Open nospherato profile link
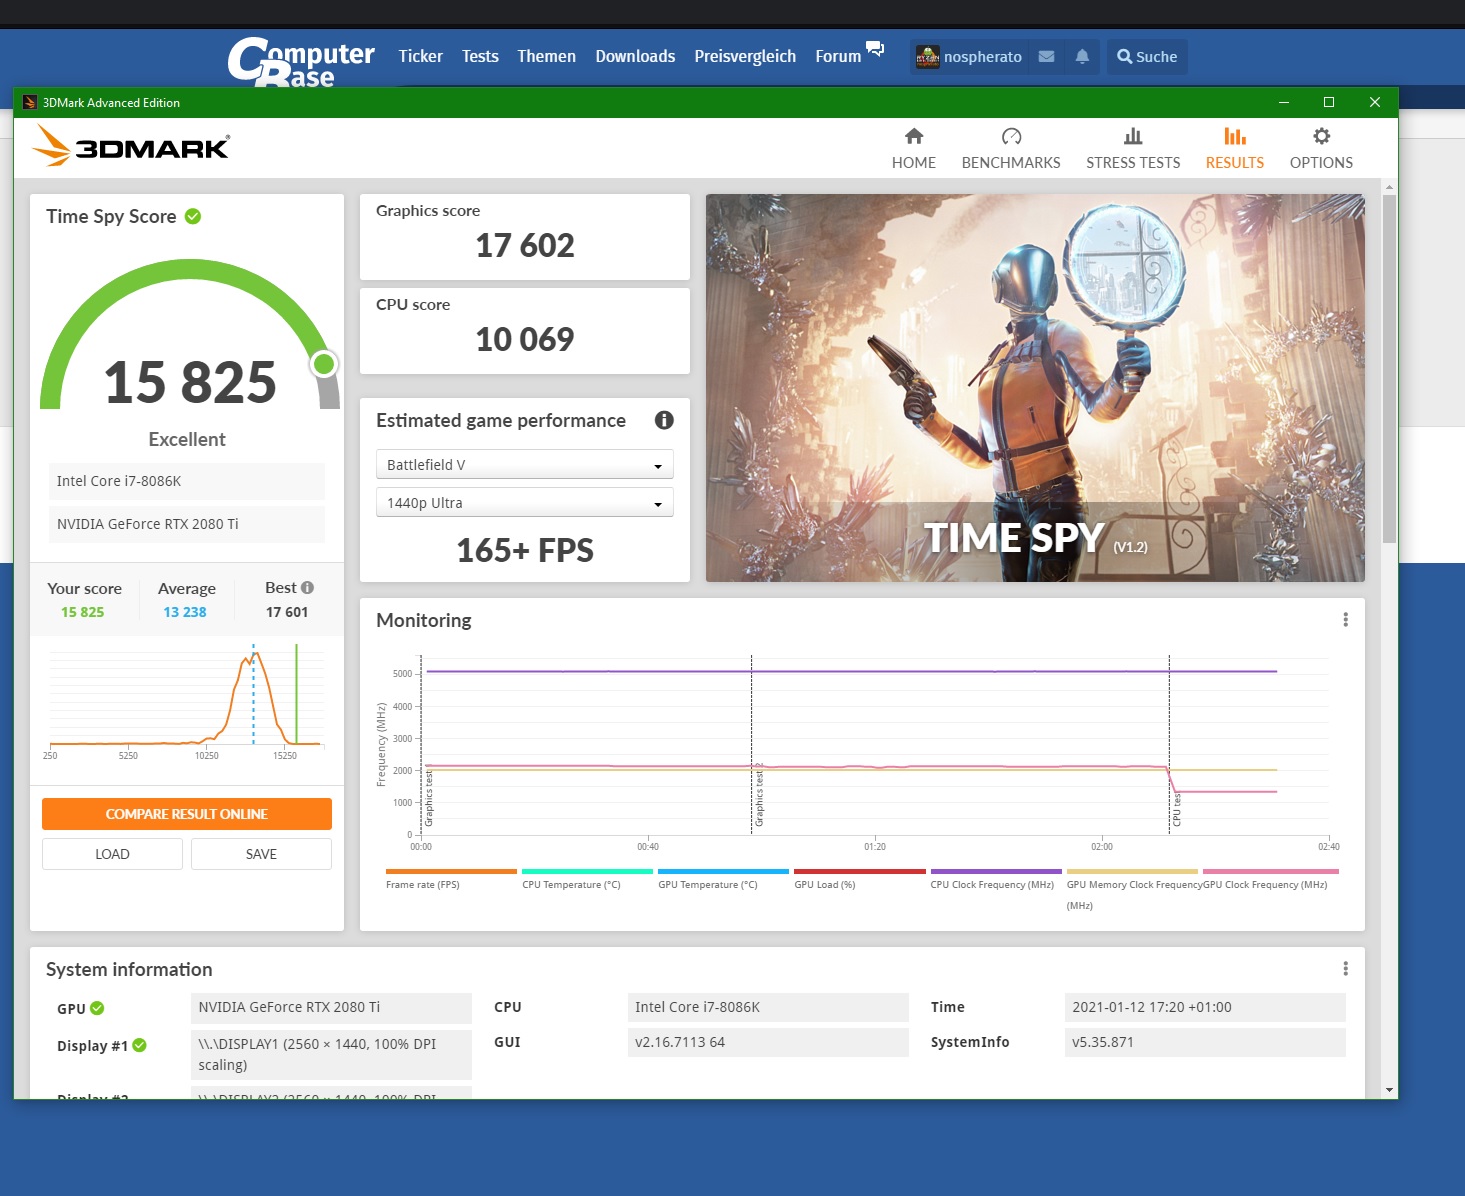Screen dimensions: 1465x1196 [983, 57]
